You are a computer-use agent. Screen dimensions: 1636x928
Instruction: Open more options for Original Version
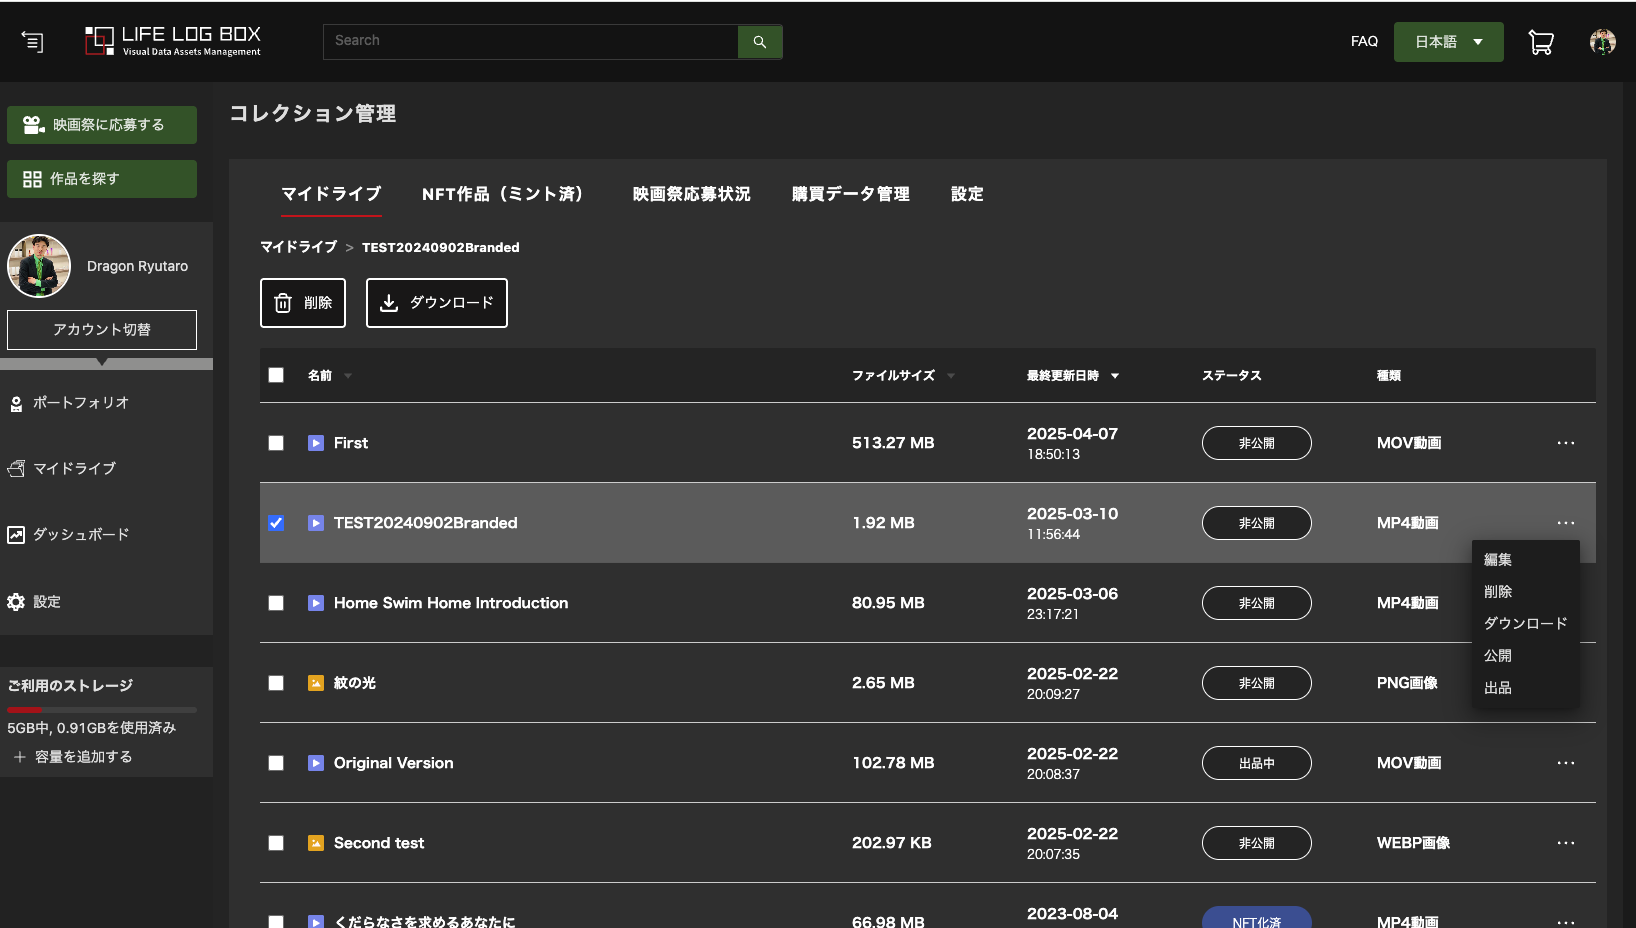[x=1565, y=763]
